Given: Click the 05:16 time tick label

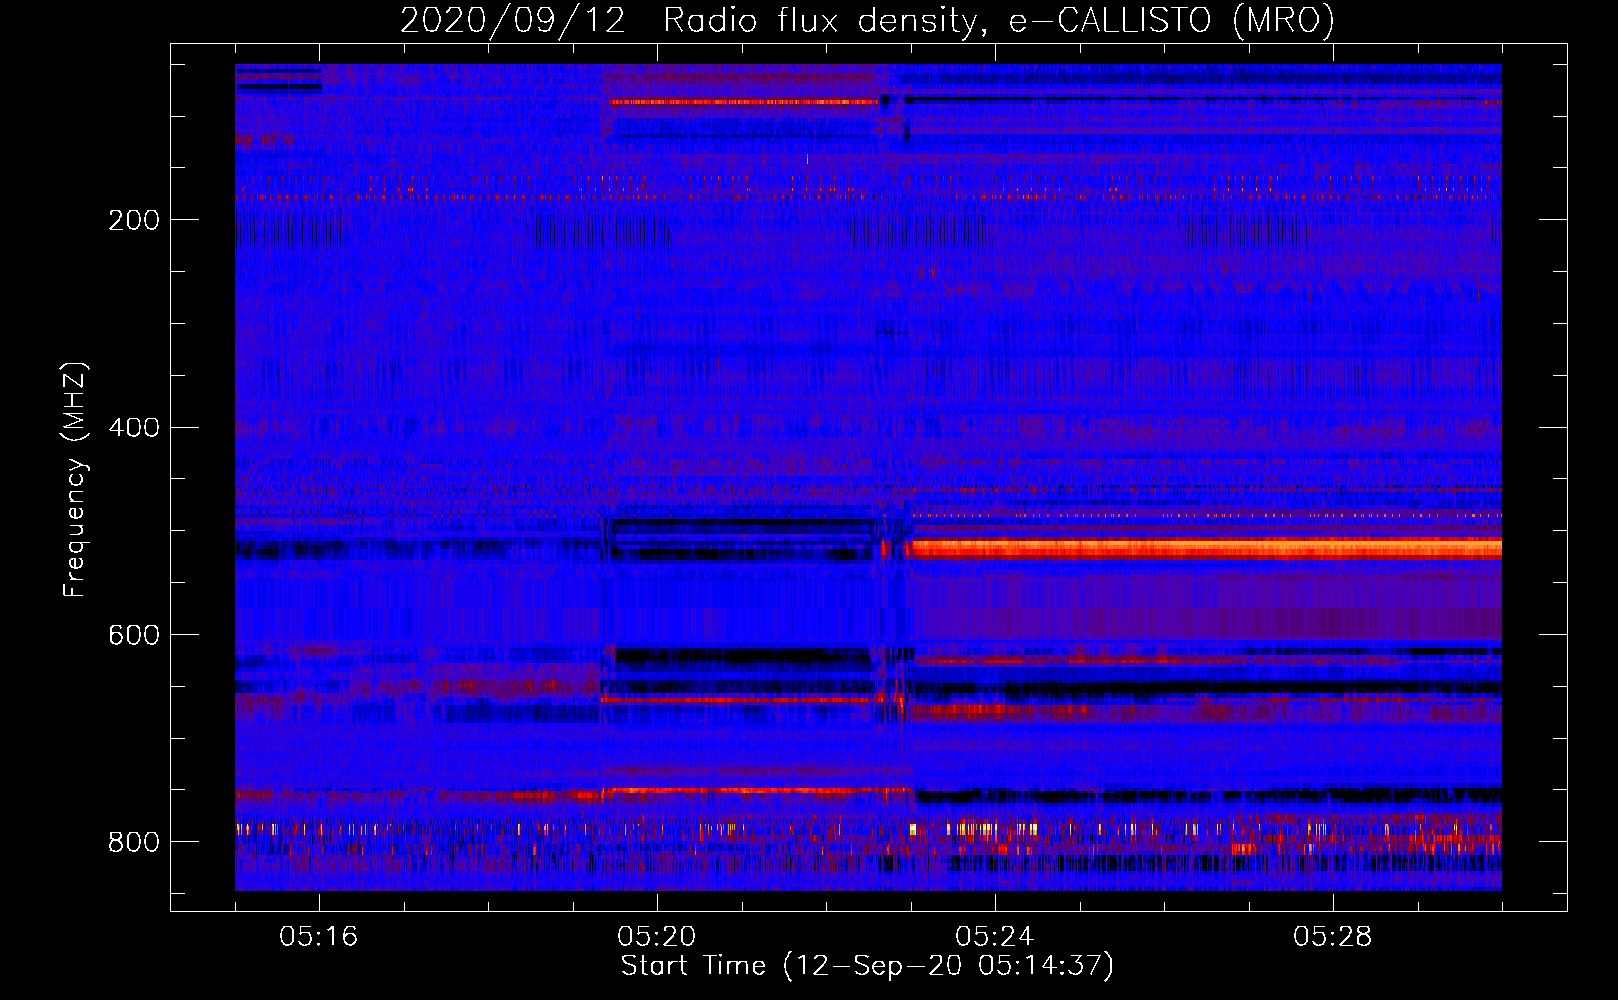Looking at the screenshot, I should point(319,936).
